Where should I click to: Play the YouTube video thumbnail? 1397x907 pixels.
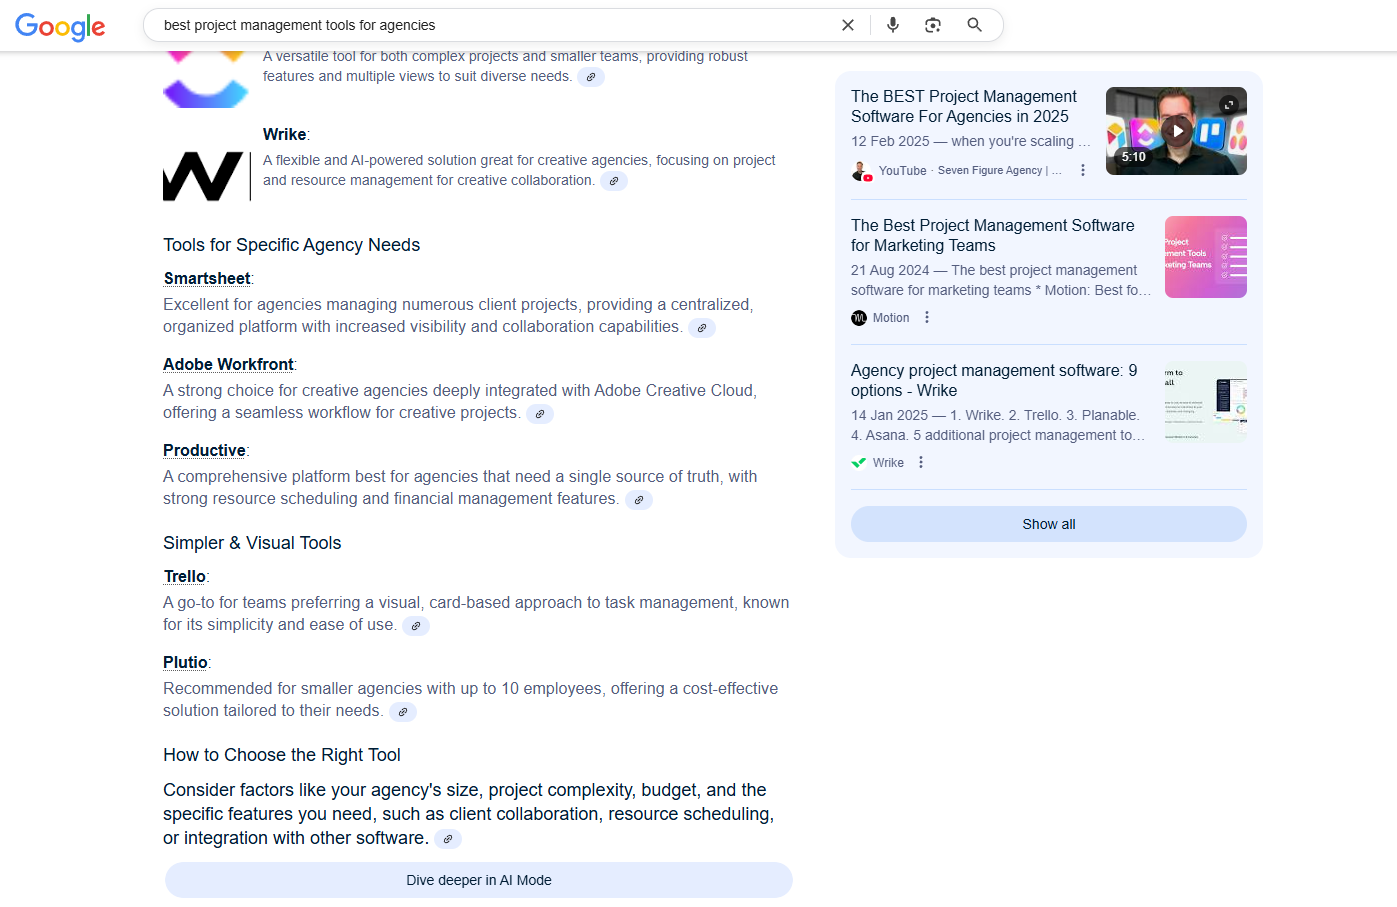[1177, 131]
